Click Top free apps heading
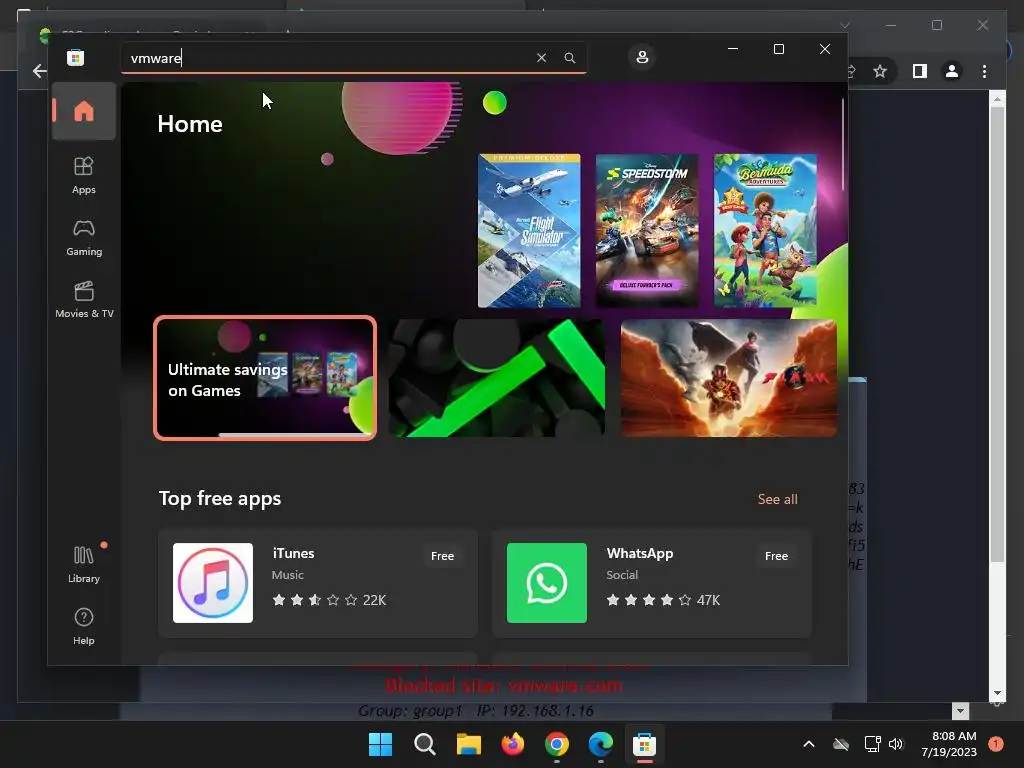 click(x=220, y=498)
